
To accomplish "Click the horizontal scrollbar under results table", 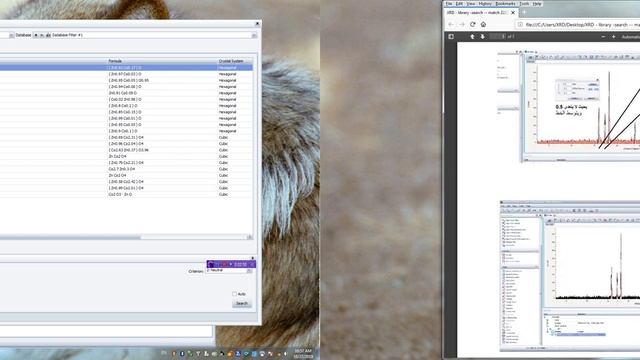I will tap(70, 237).
